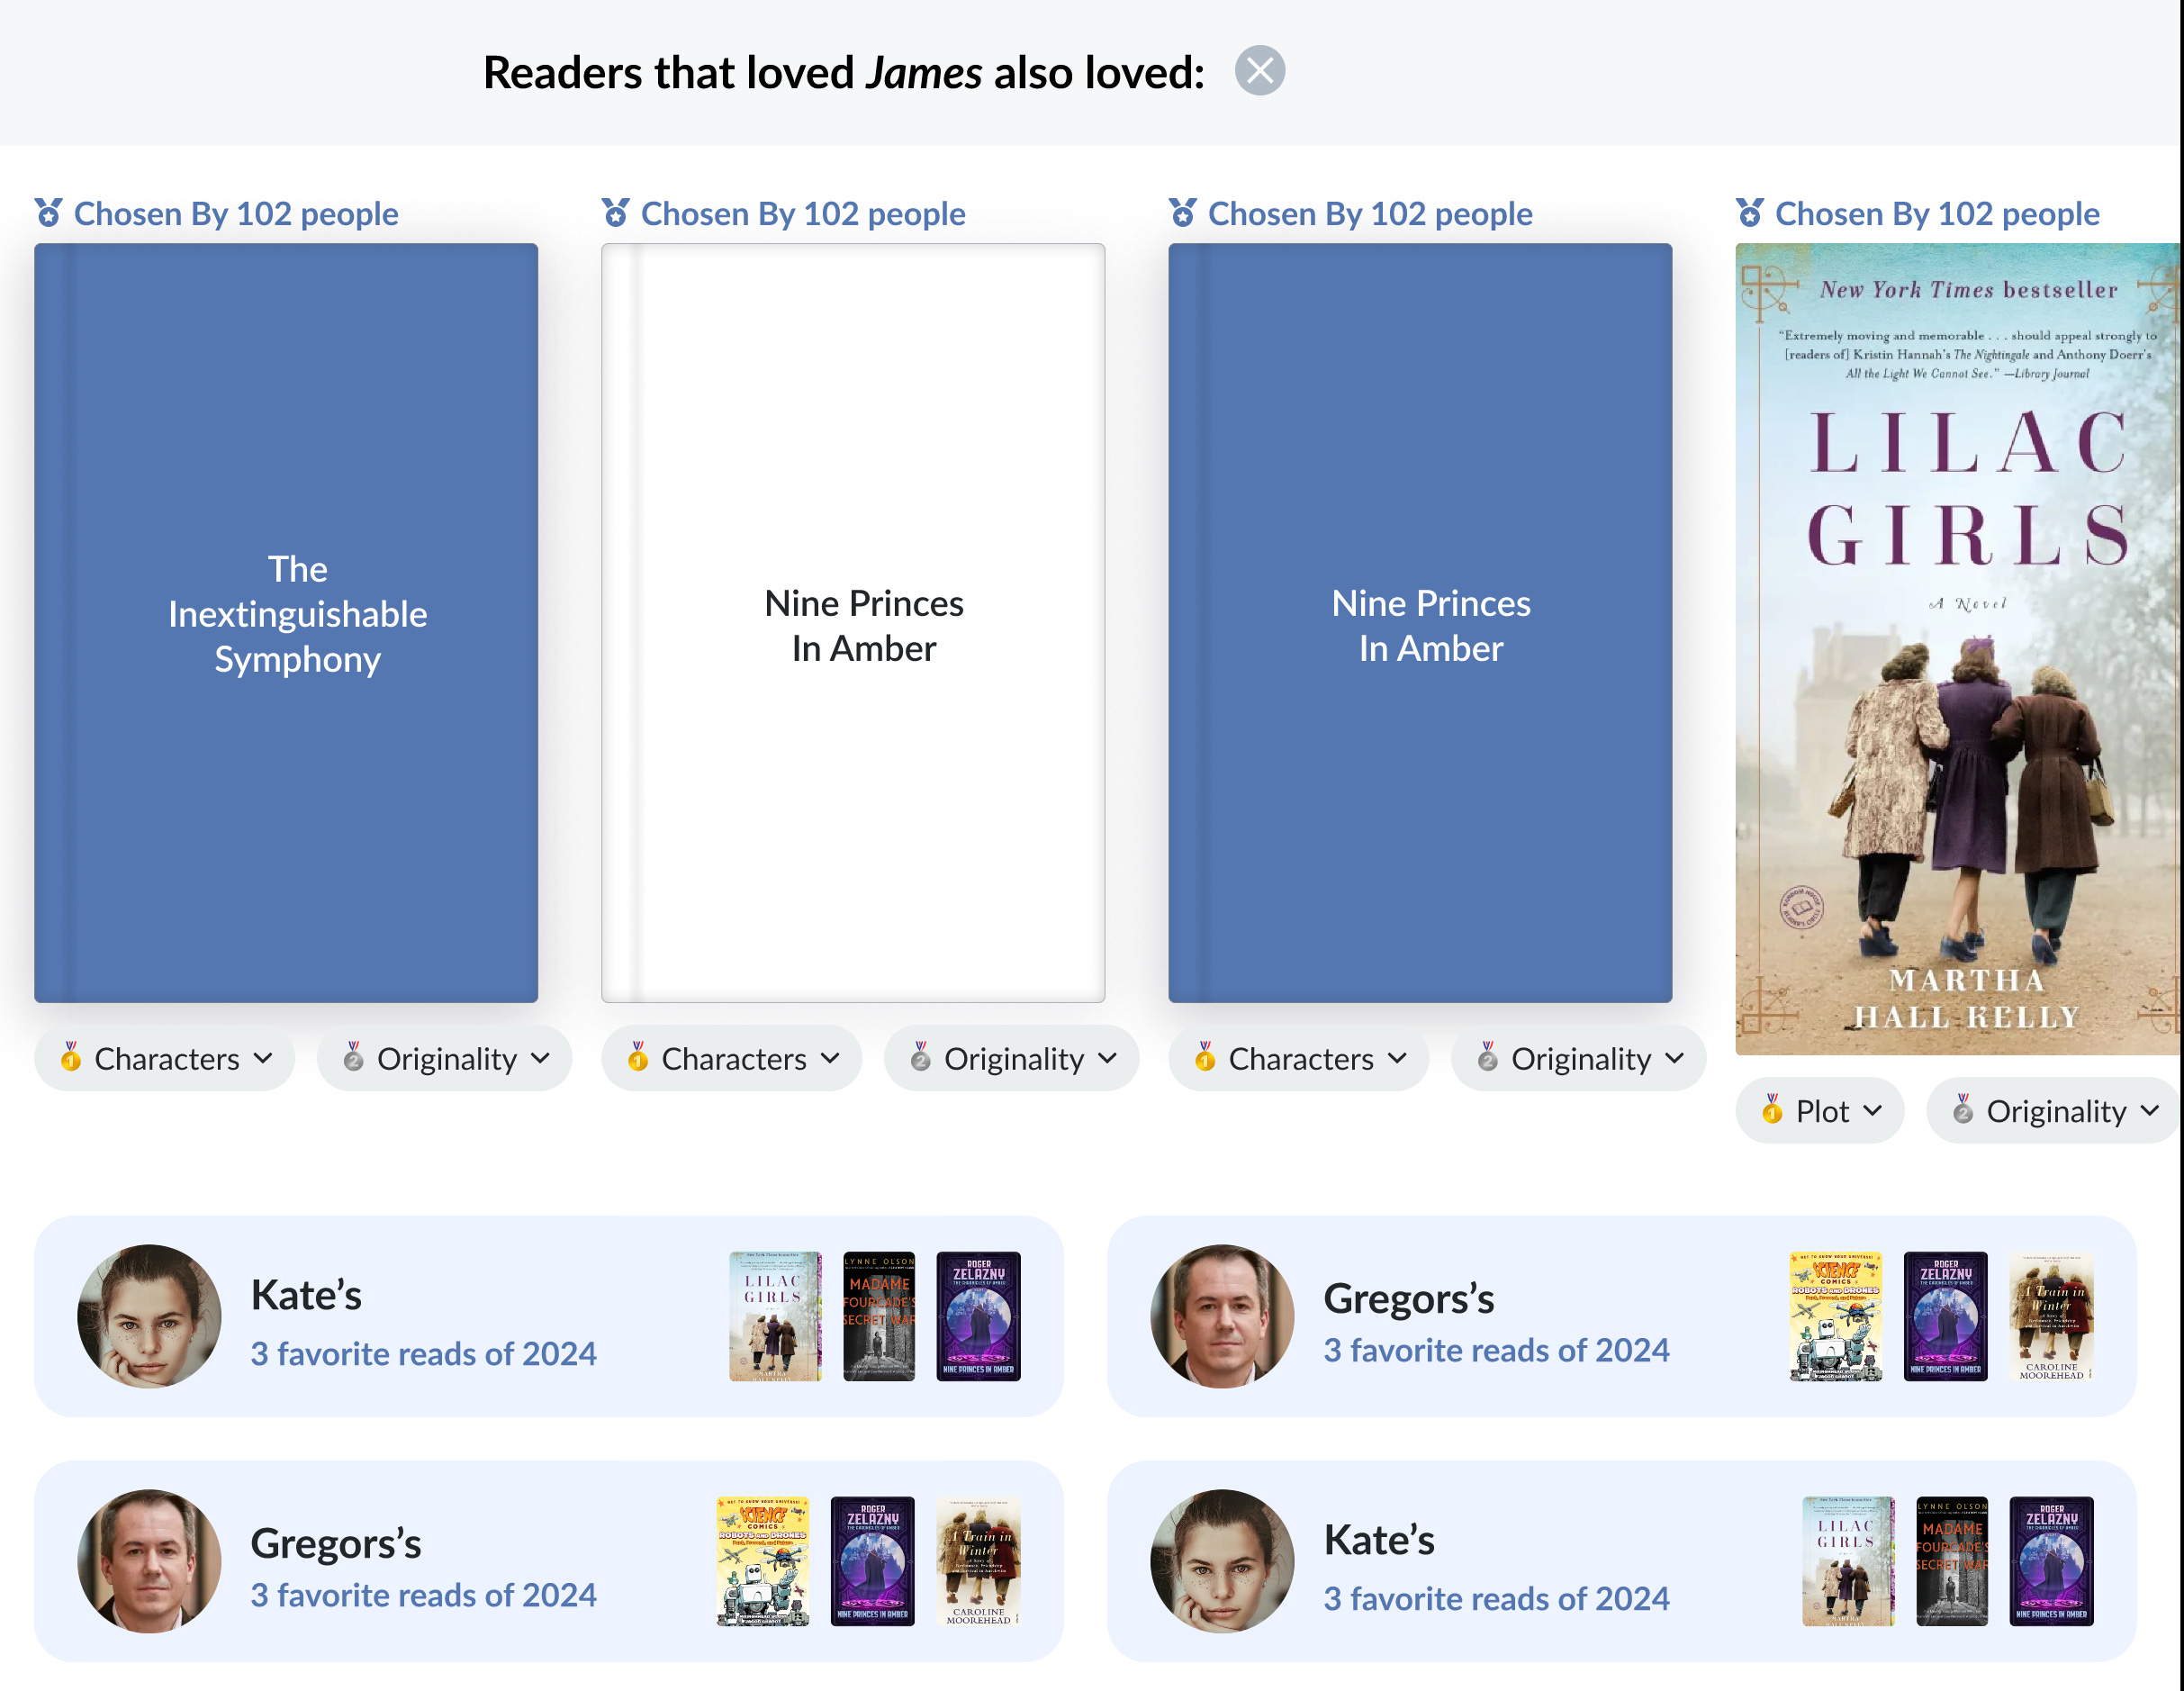Click Kate's avatar in top-left card
Screen dimensions: 2184x1691
tap(149, 1315)
